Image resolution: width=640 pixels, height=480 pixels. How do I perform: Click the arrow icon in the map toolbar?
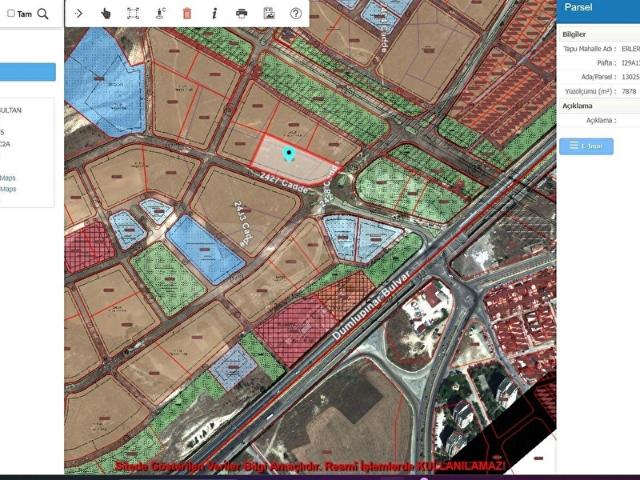78,13
